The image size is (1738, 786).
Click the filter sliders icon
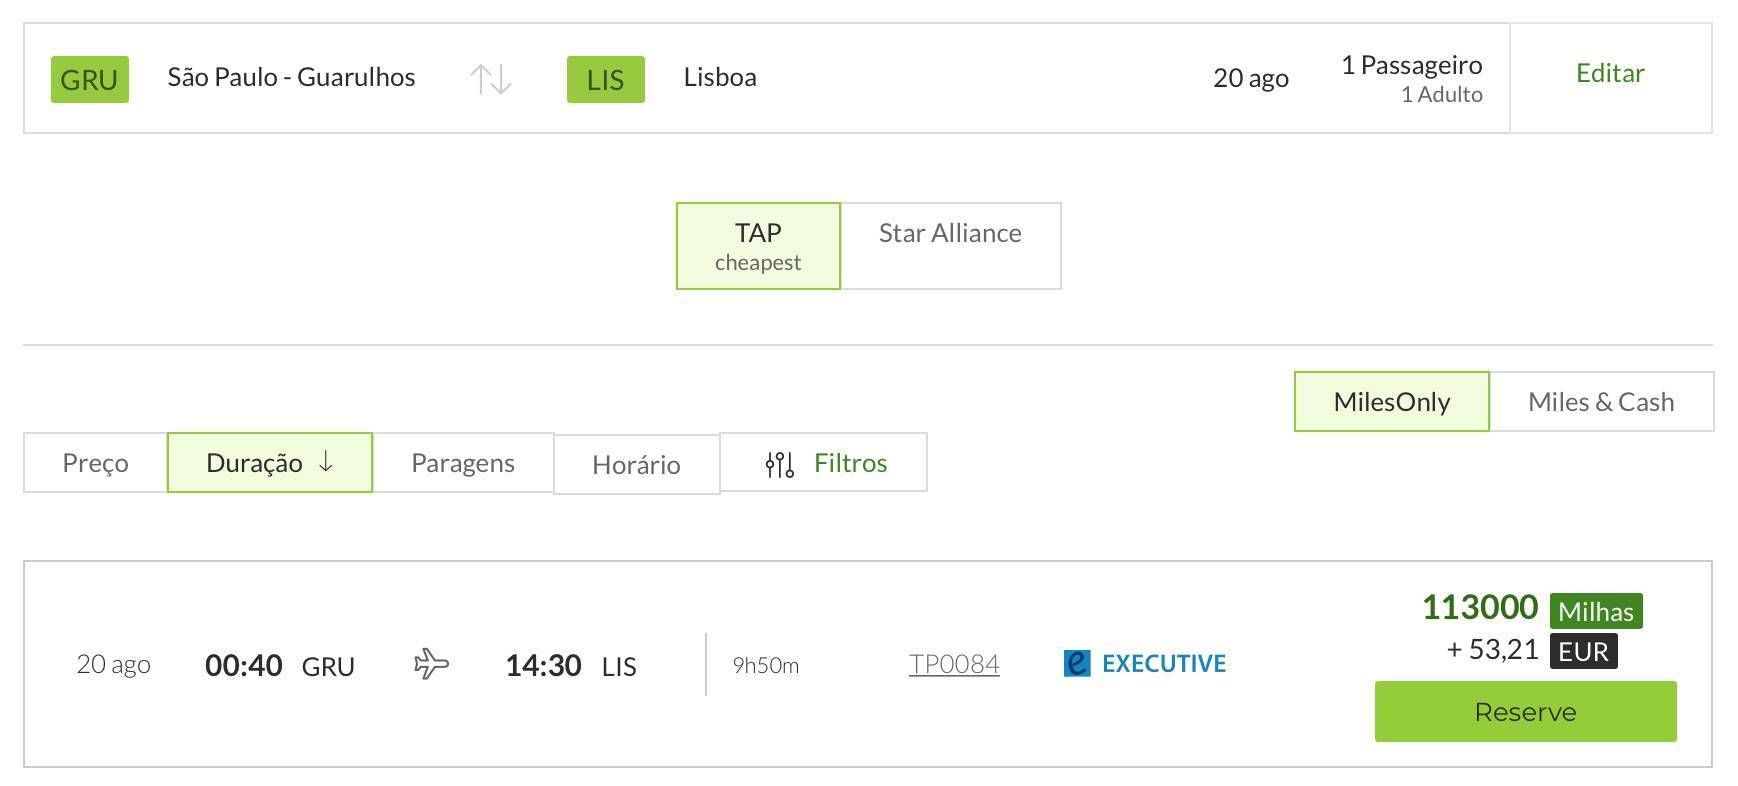tap(780, 464)
